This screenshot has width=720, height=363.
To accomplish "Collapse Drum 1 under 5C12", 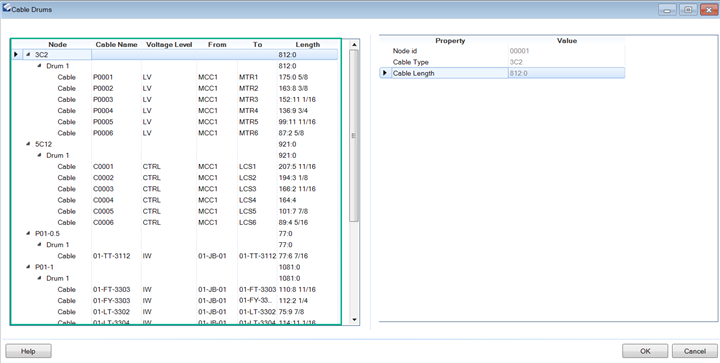I will (39, 155).
